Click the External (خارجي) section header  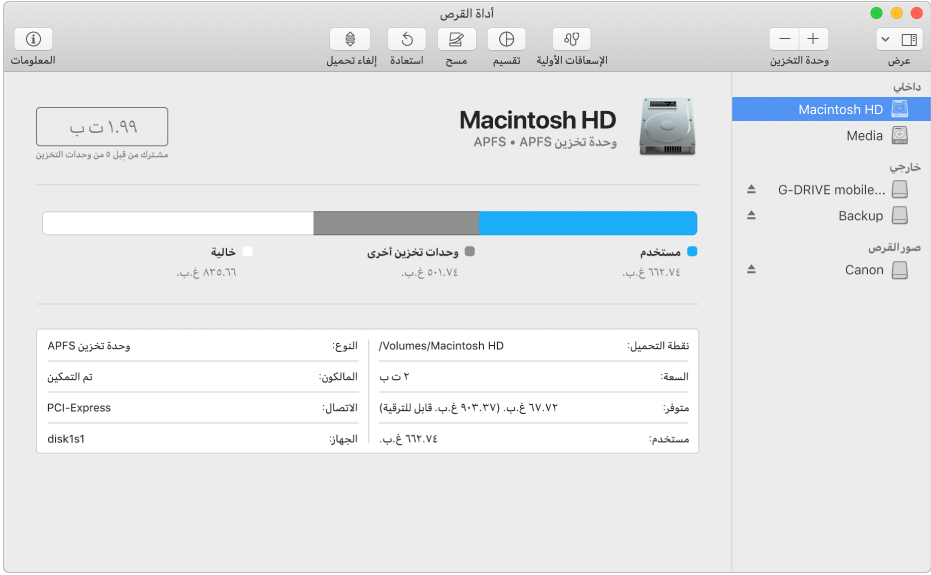(905, 167)
